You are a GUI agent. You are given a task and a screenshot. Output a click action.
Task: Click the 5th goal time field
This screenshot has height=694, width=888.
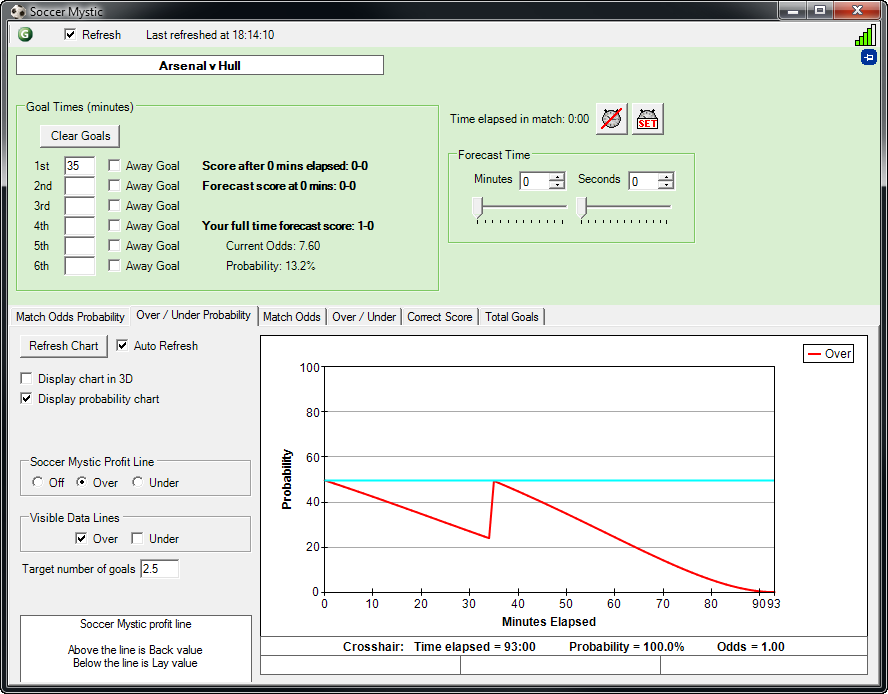[x=79, y=246]
